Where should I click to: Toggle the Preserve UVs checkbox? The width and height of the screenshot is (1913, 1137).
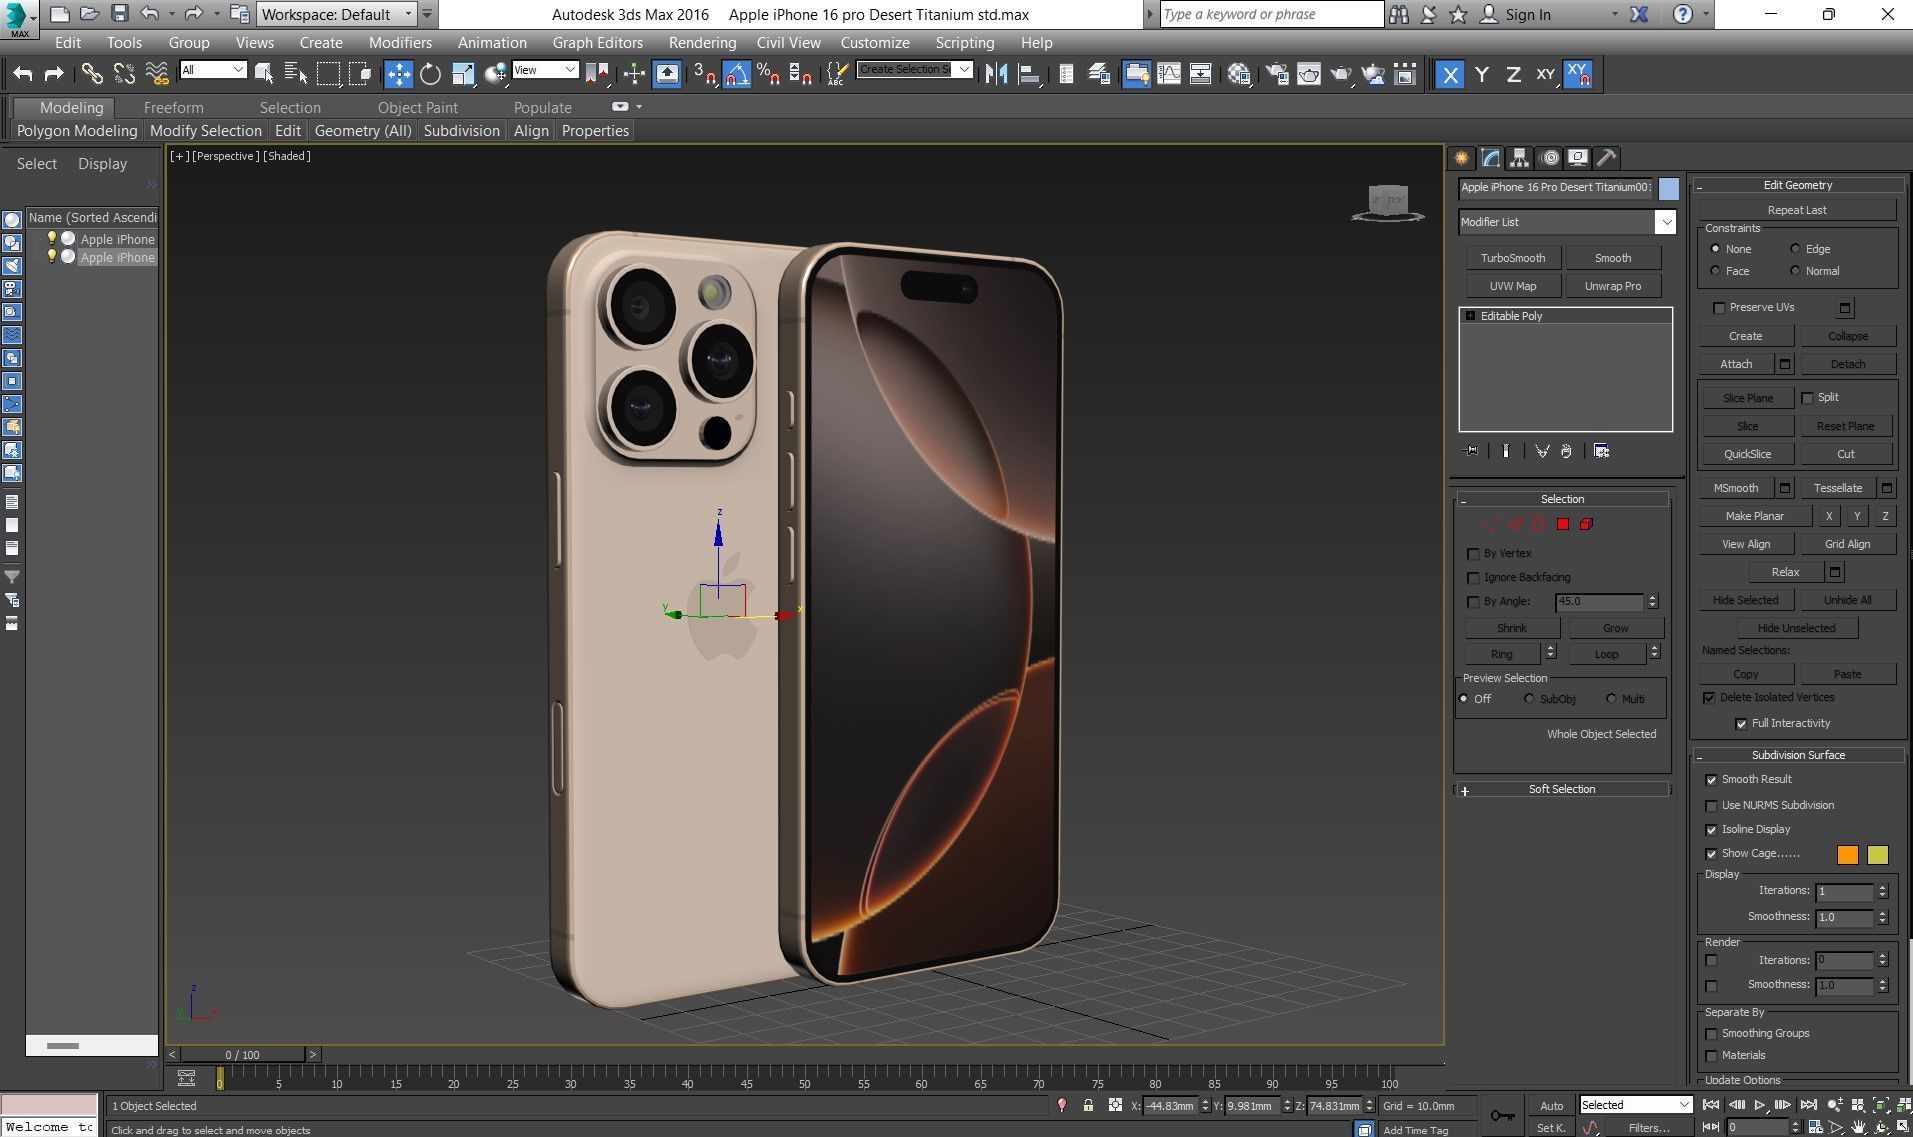pos(1719,308)
